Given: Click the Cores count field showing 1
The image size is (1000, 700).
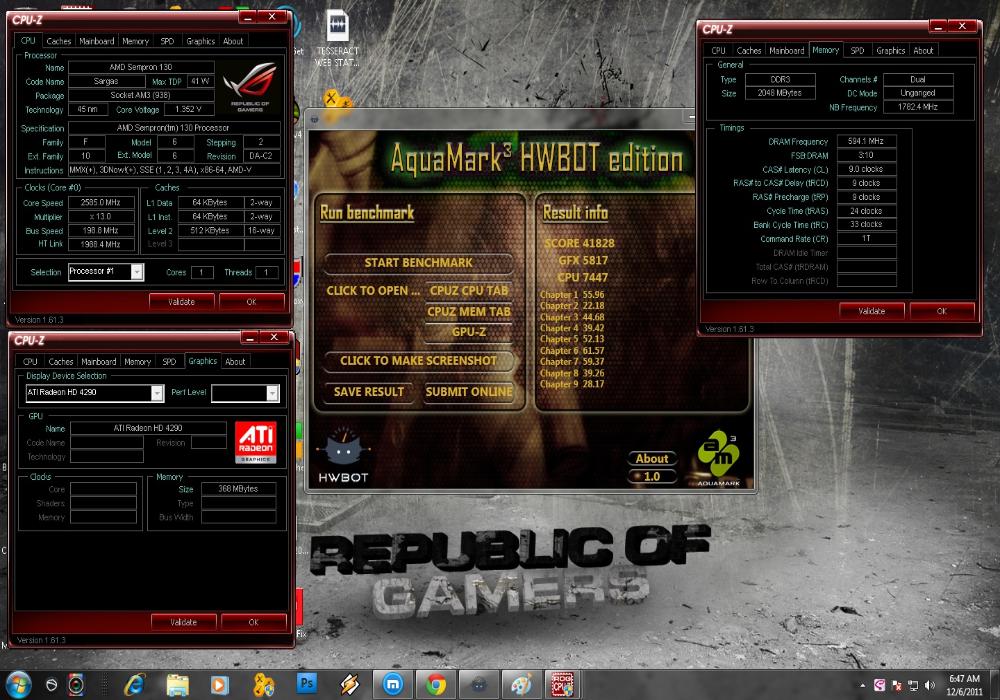Looking at the screenshot, I should 202,272.
